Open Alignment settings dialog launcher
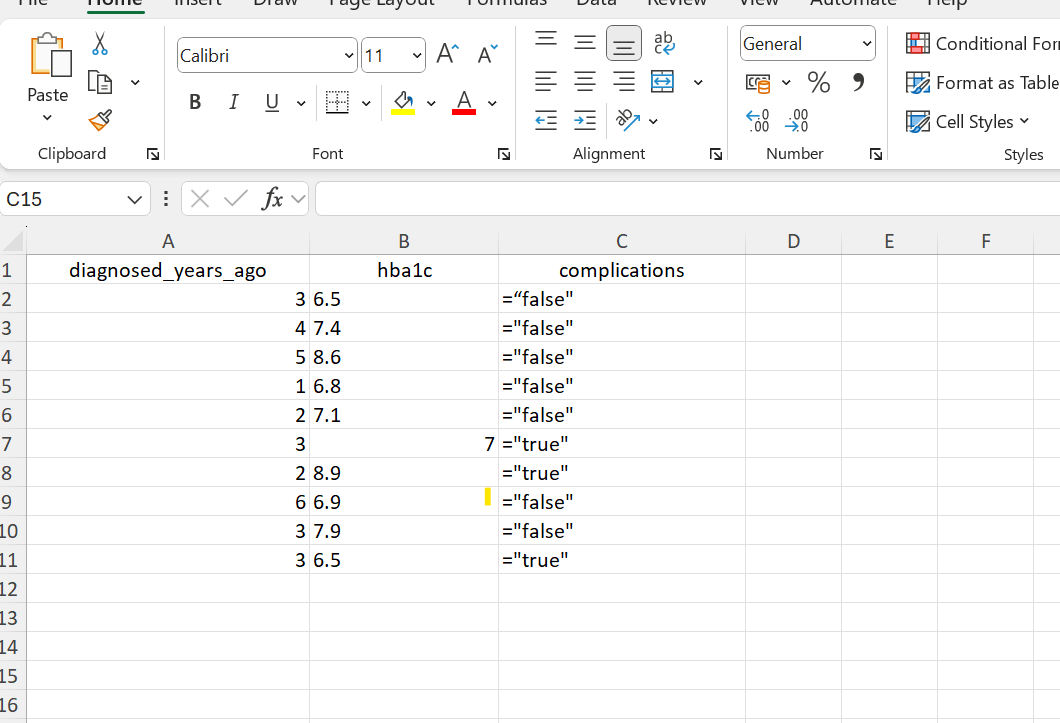 tap(716, 154)
